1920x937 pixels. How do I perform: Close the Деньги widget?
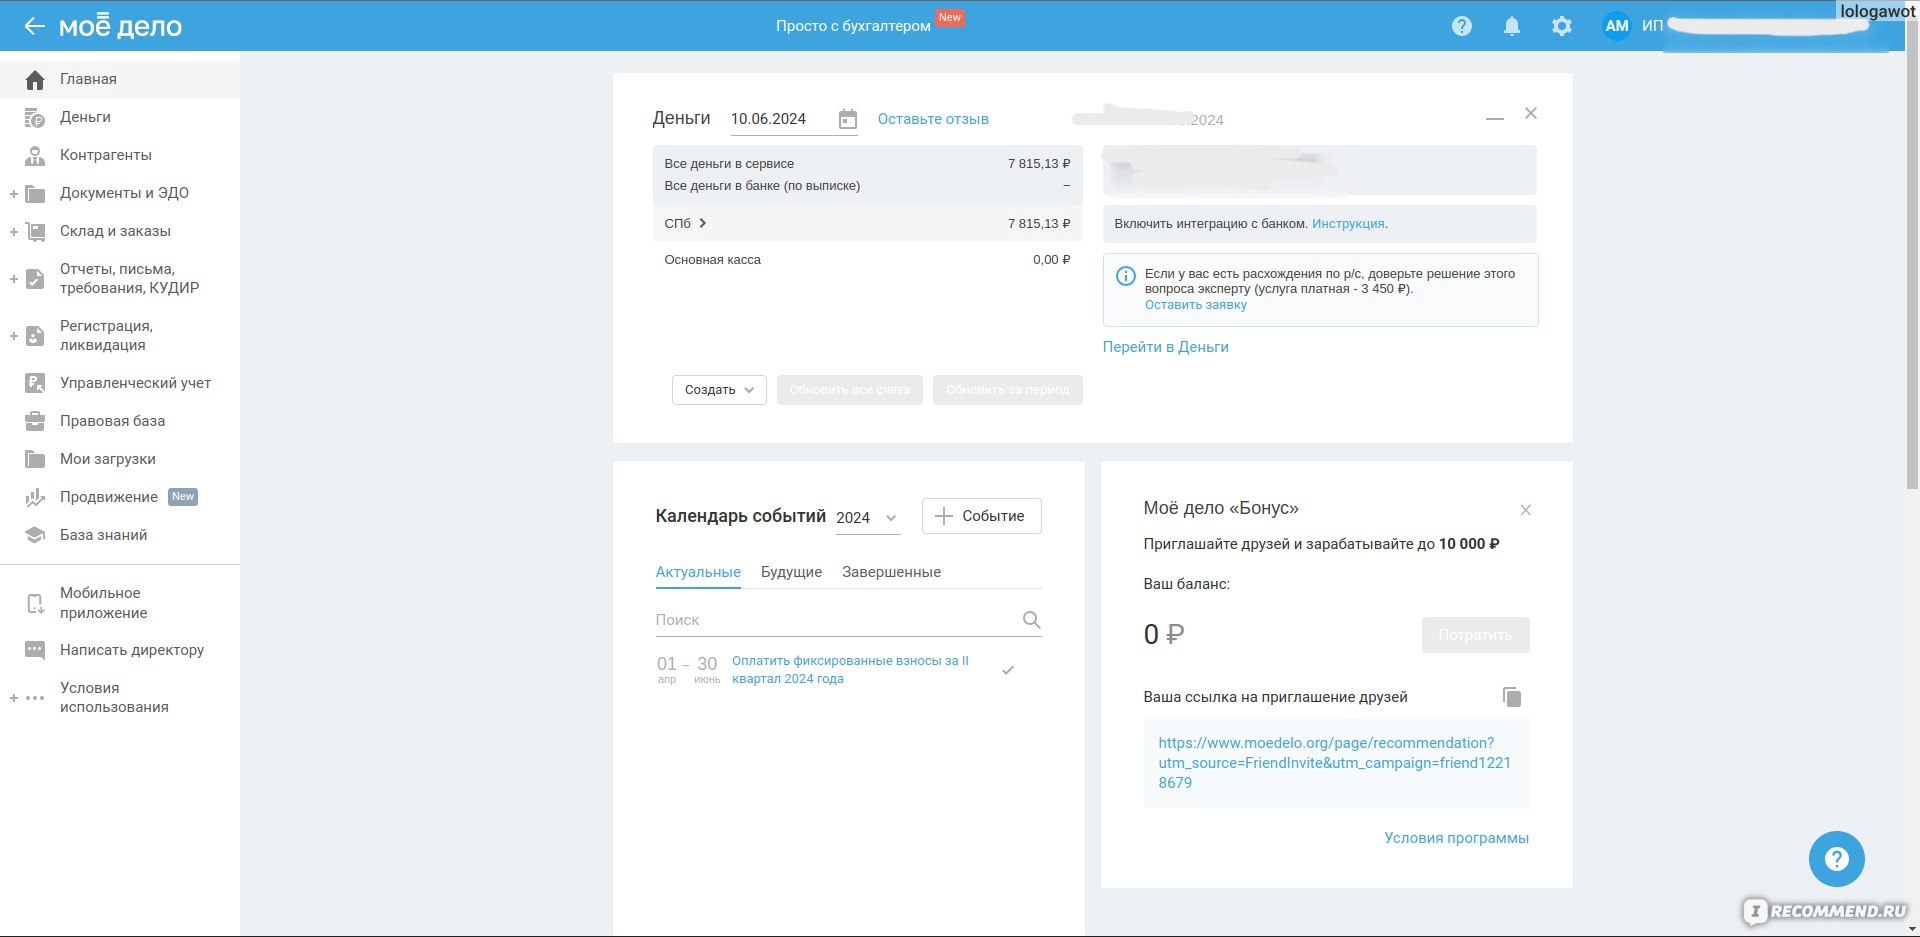pyautogui.click(x=1531, y=113)
